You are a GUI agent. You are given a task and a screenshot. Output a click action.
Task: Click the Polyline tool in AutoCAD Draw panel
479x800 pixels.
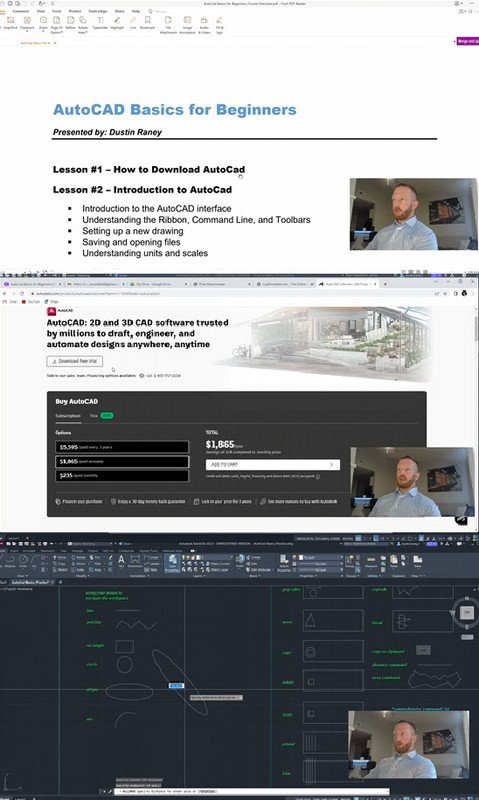pos(10,560)
